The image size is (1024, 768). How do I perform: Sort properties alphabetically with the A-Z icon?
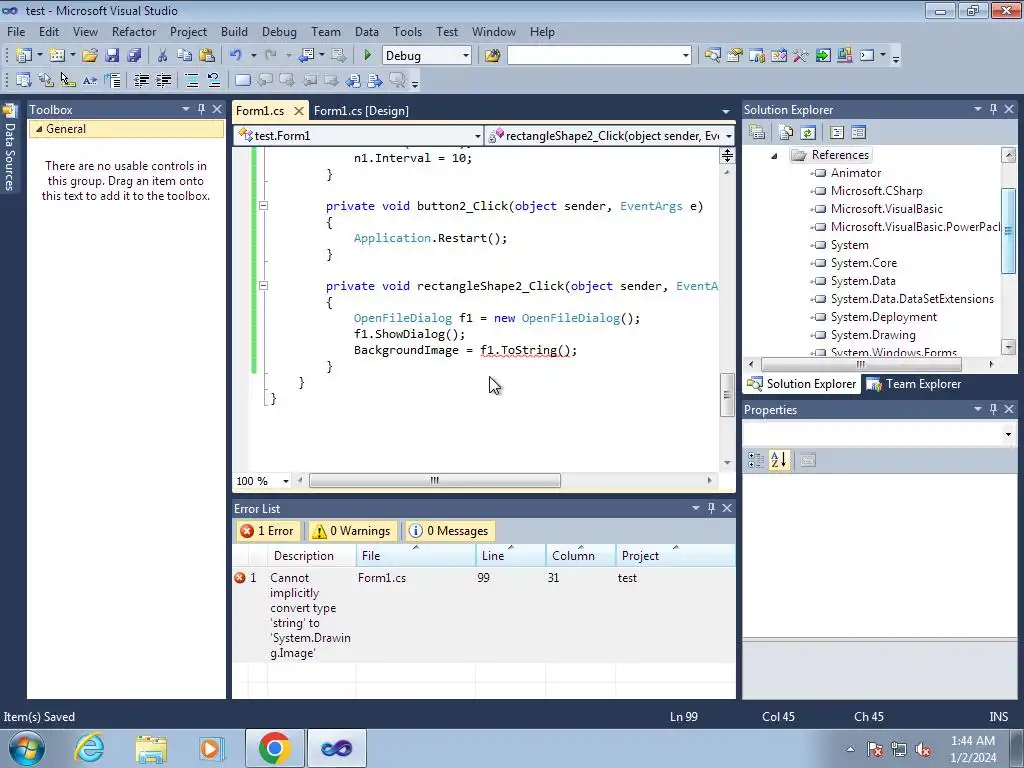pos(778,460)
